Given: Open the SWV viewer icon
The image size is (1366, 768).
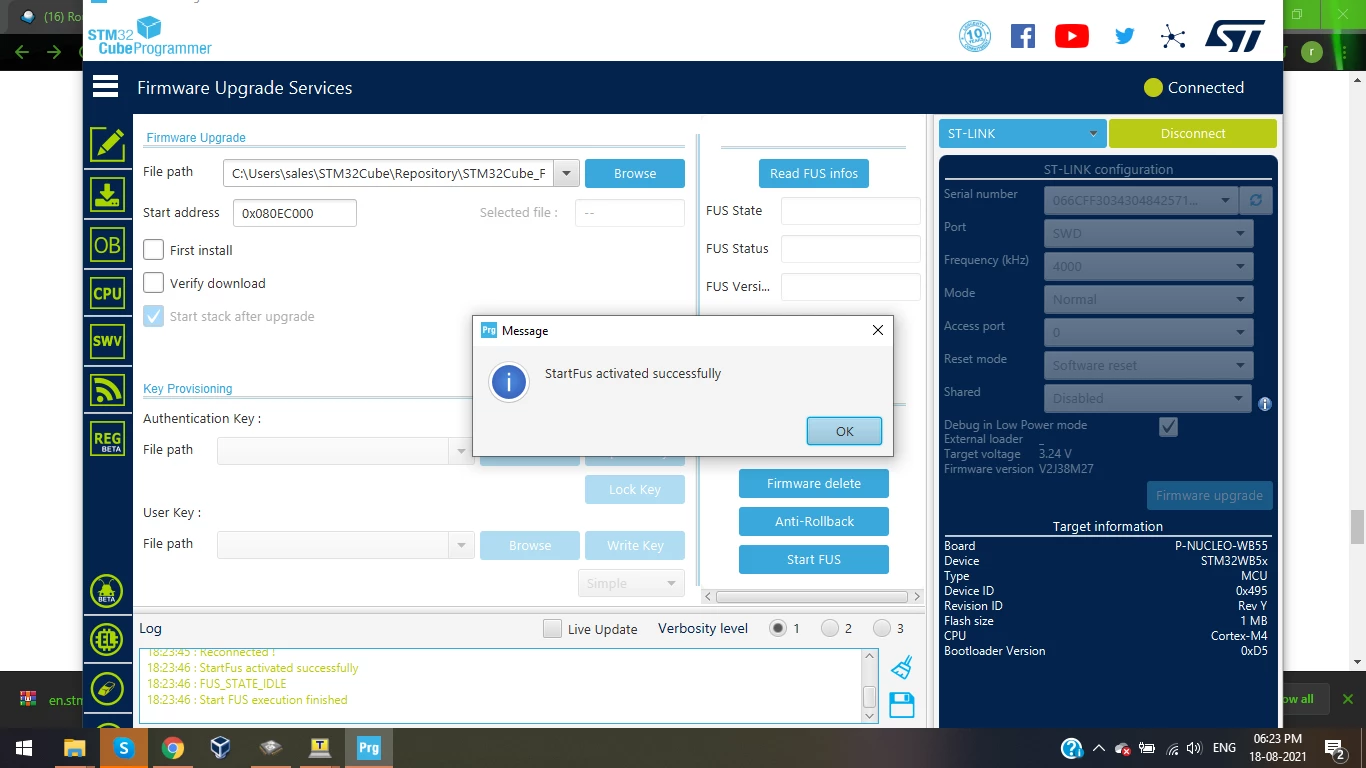Looking at the screenshot, I should [107, 341].
